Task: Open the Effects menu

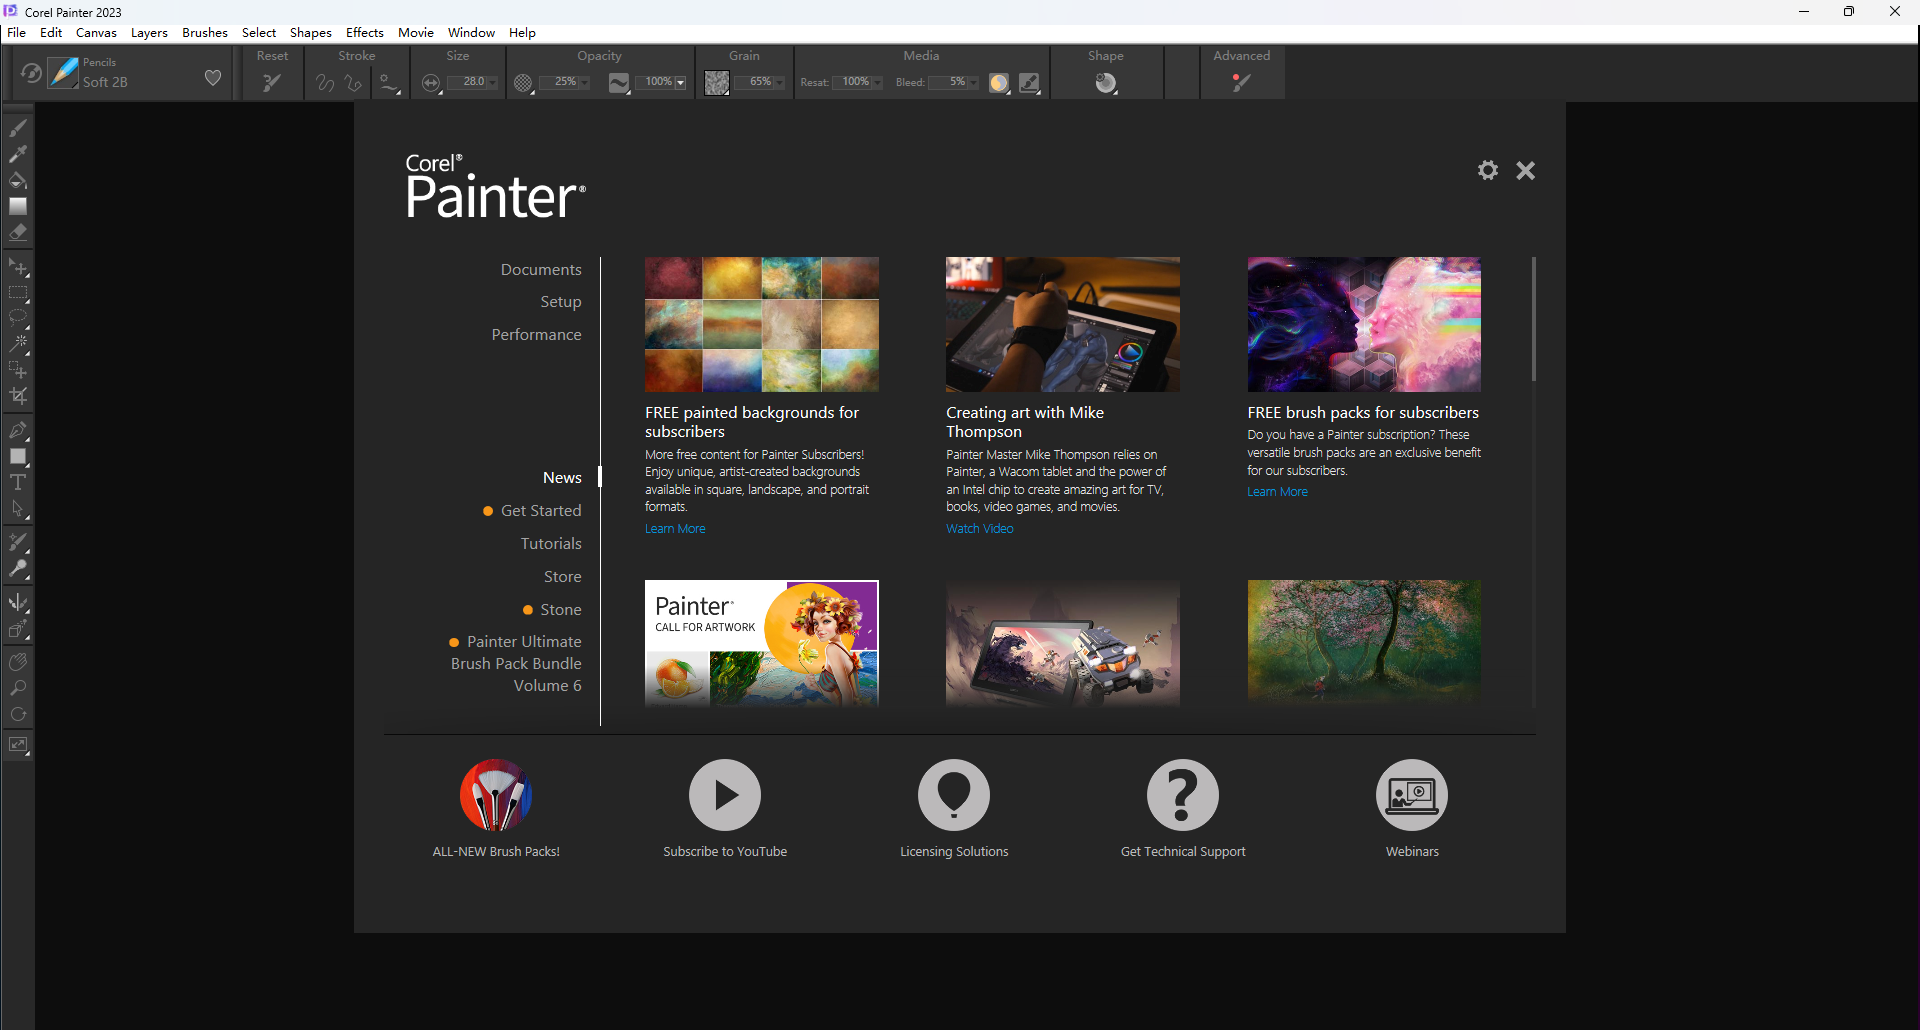Action: click(x=365, y=33)
